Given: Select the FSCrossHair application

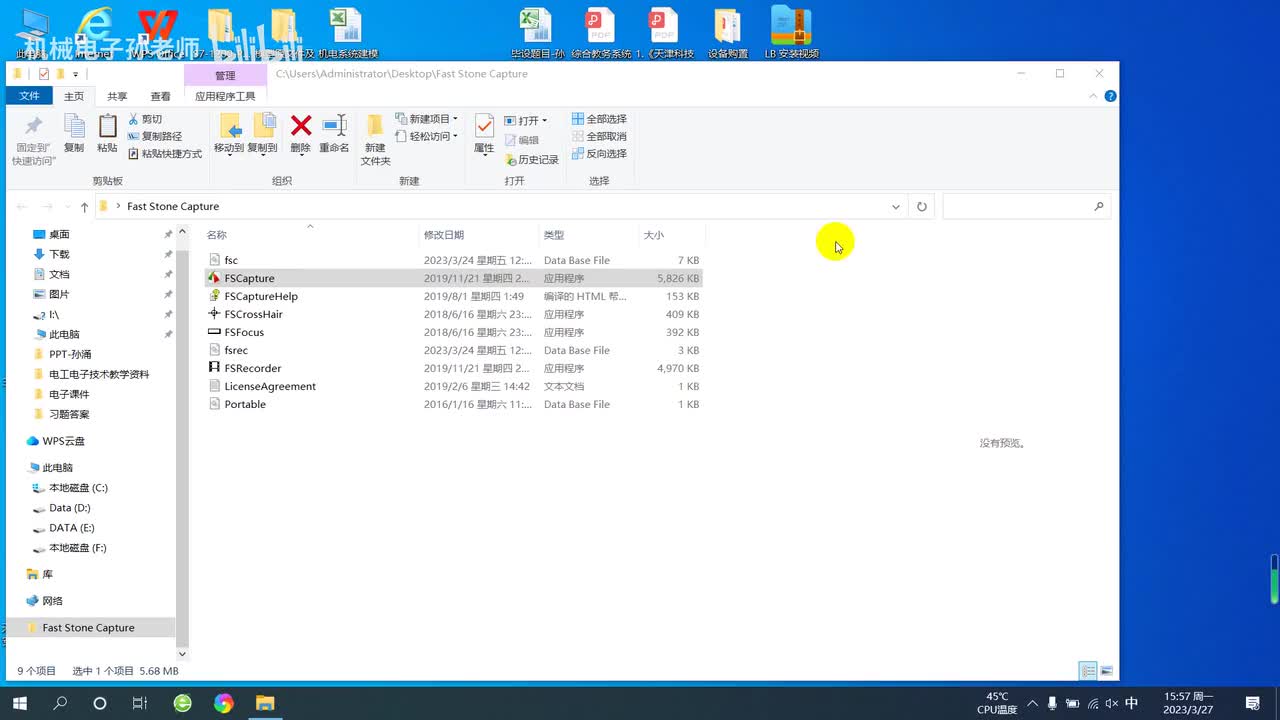Looking at the screenshot, I should (453, 314).
